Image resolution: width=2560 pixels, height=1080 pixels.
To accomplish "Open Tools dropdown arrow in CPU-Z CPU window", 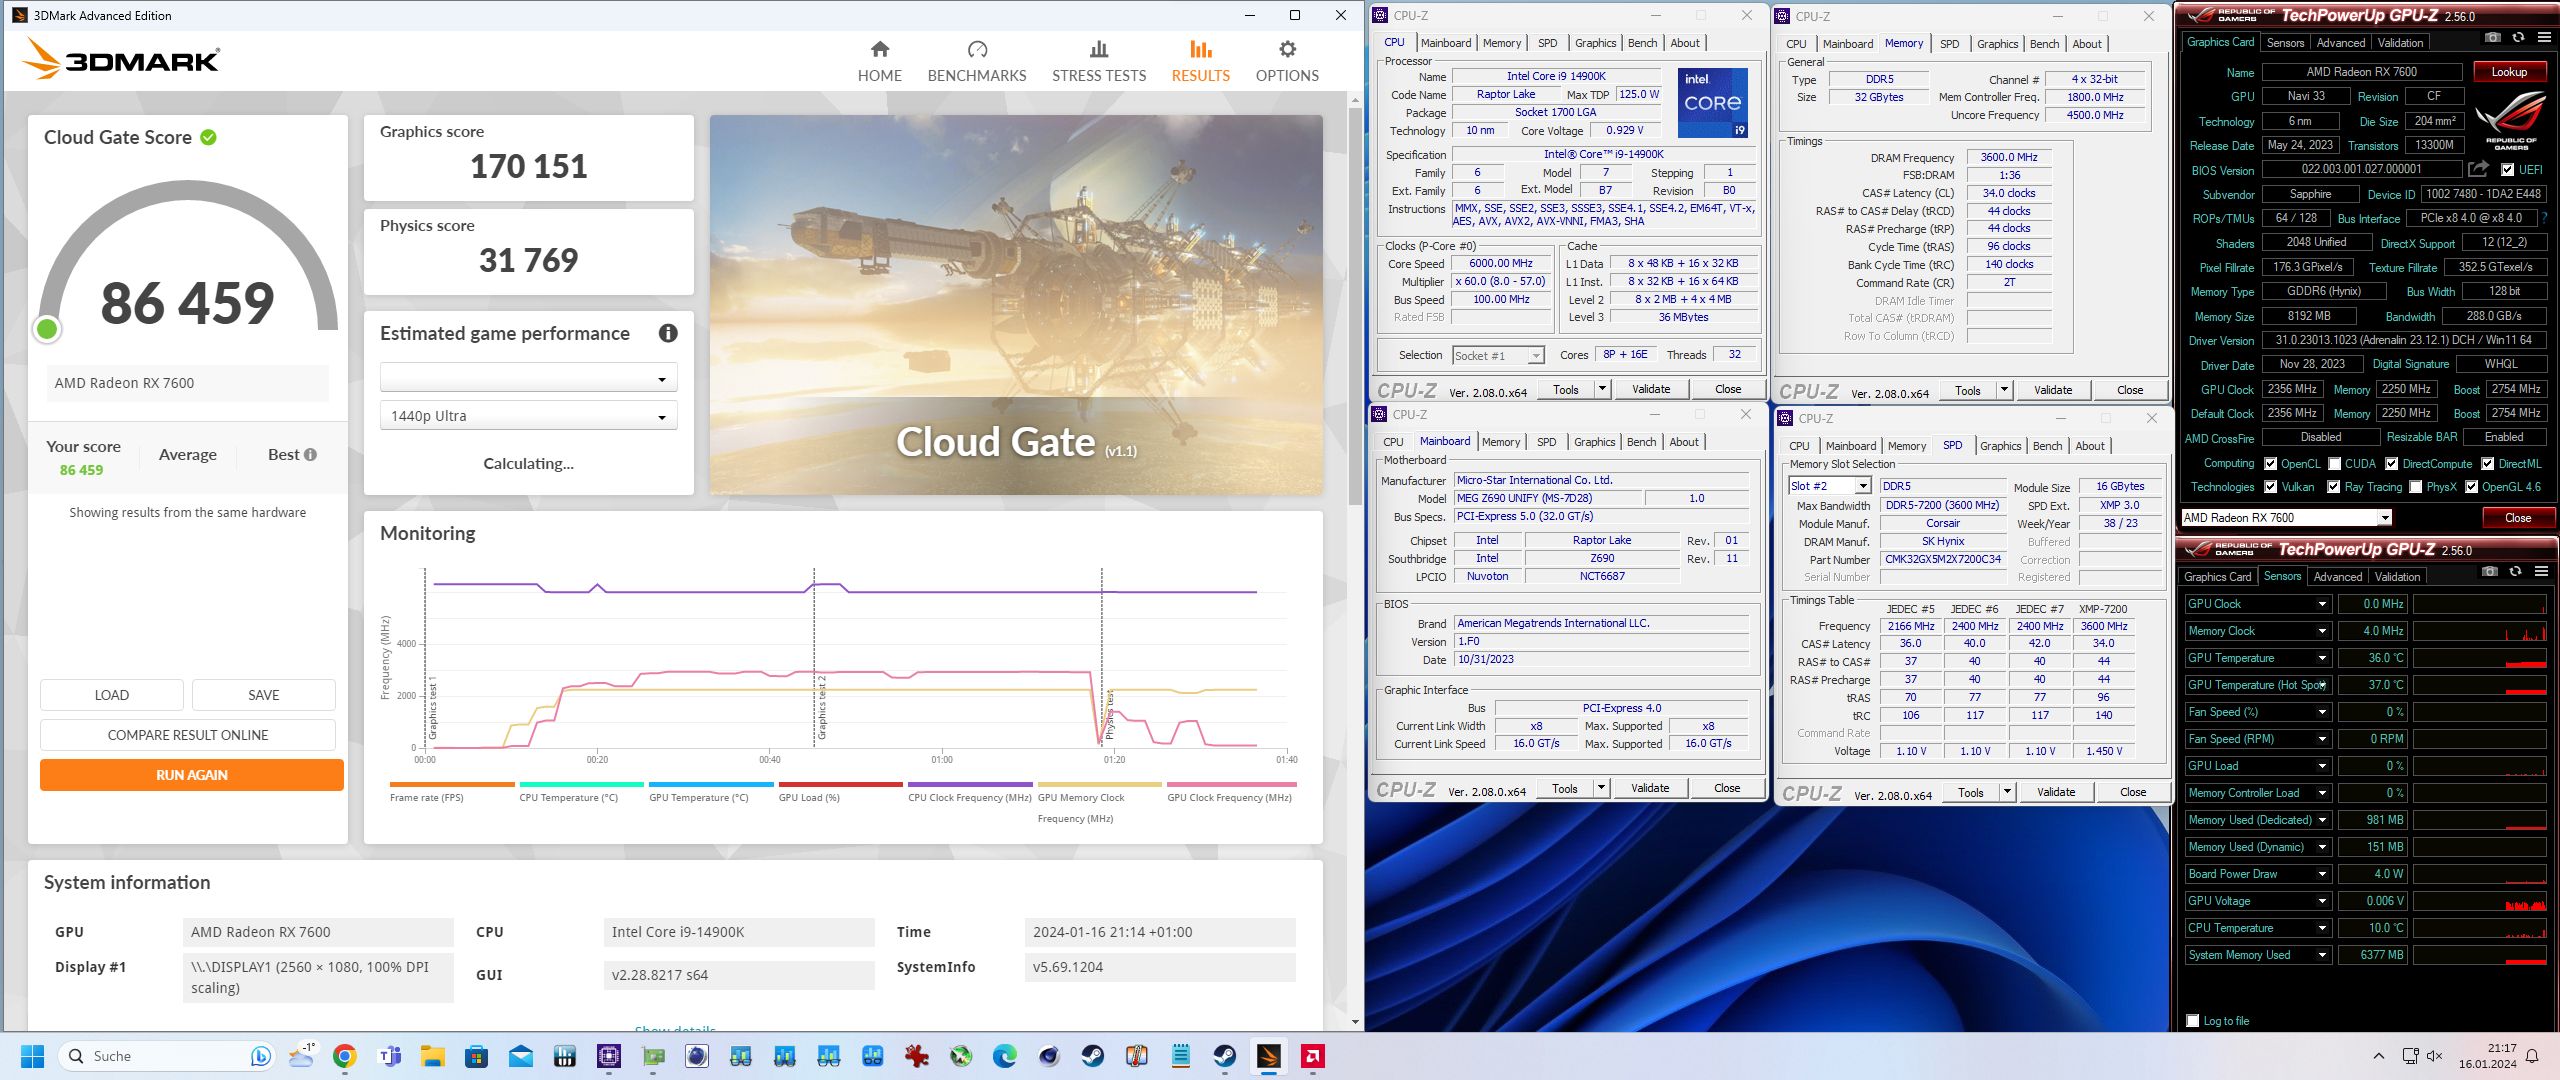I will 1603,389.
